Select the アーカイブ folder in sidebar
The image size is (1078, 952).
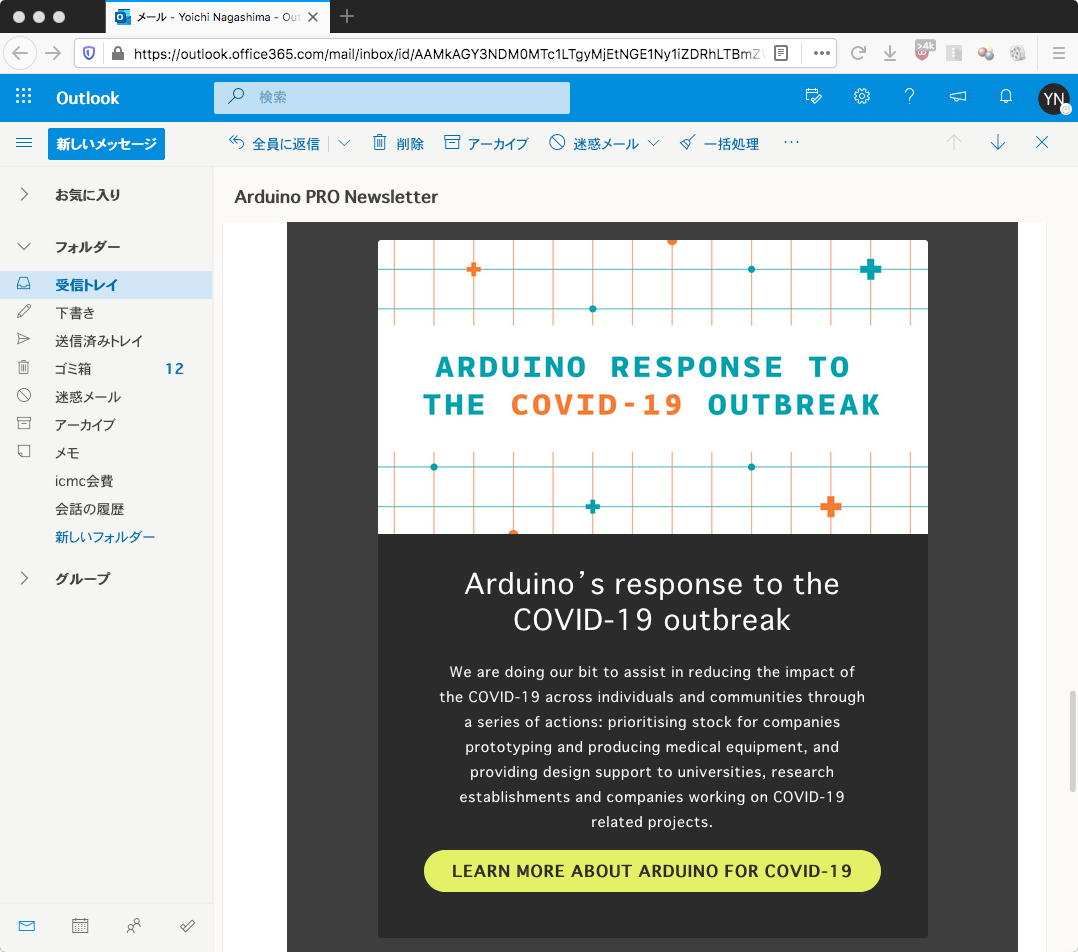[106, 425]
